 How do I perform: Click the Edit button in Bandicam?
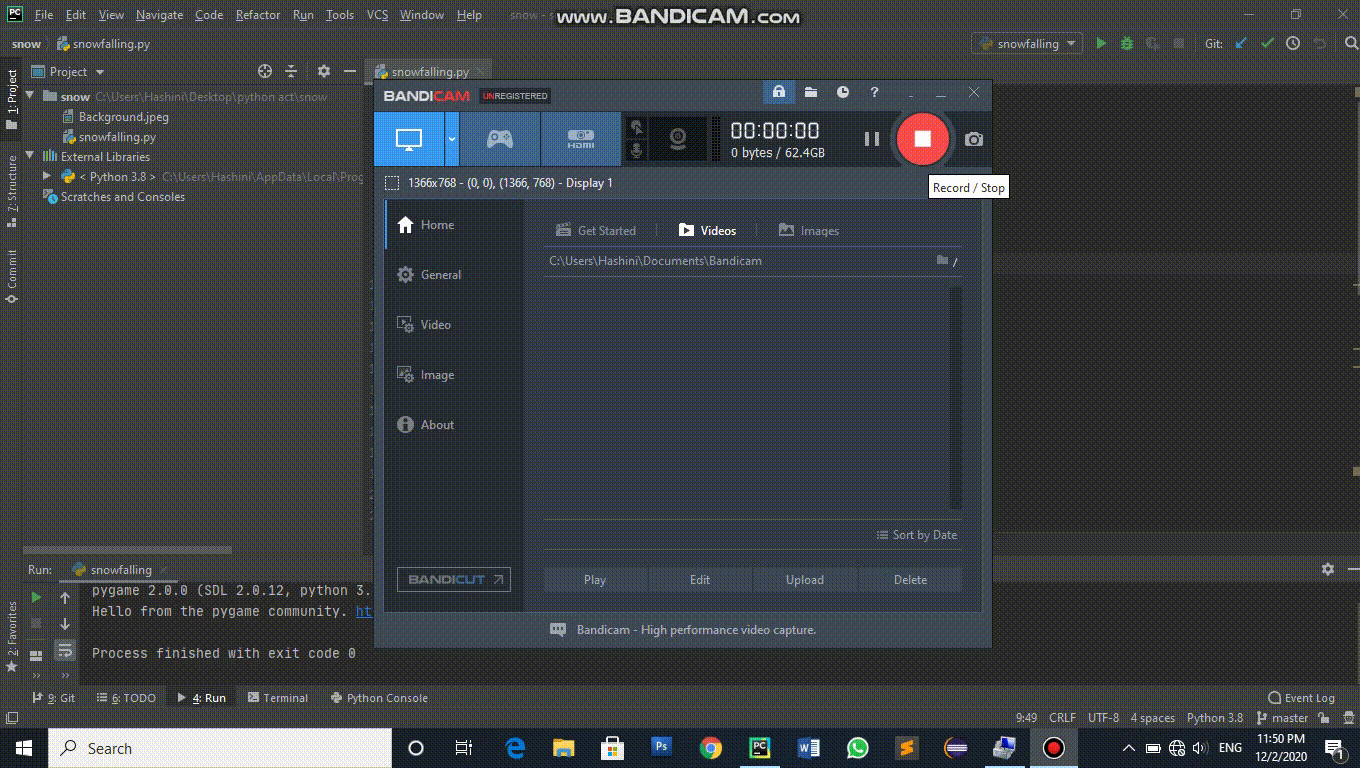coord(700,580)
